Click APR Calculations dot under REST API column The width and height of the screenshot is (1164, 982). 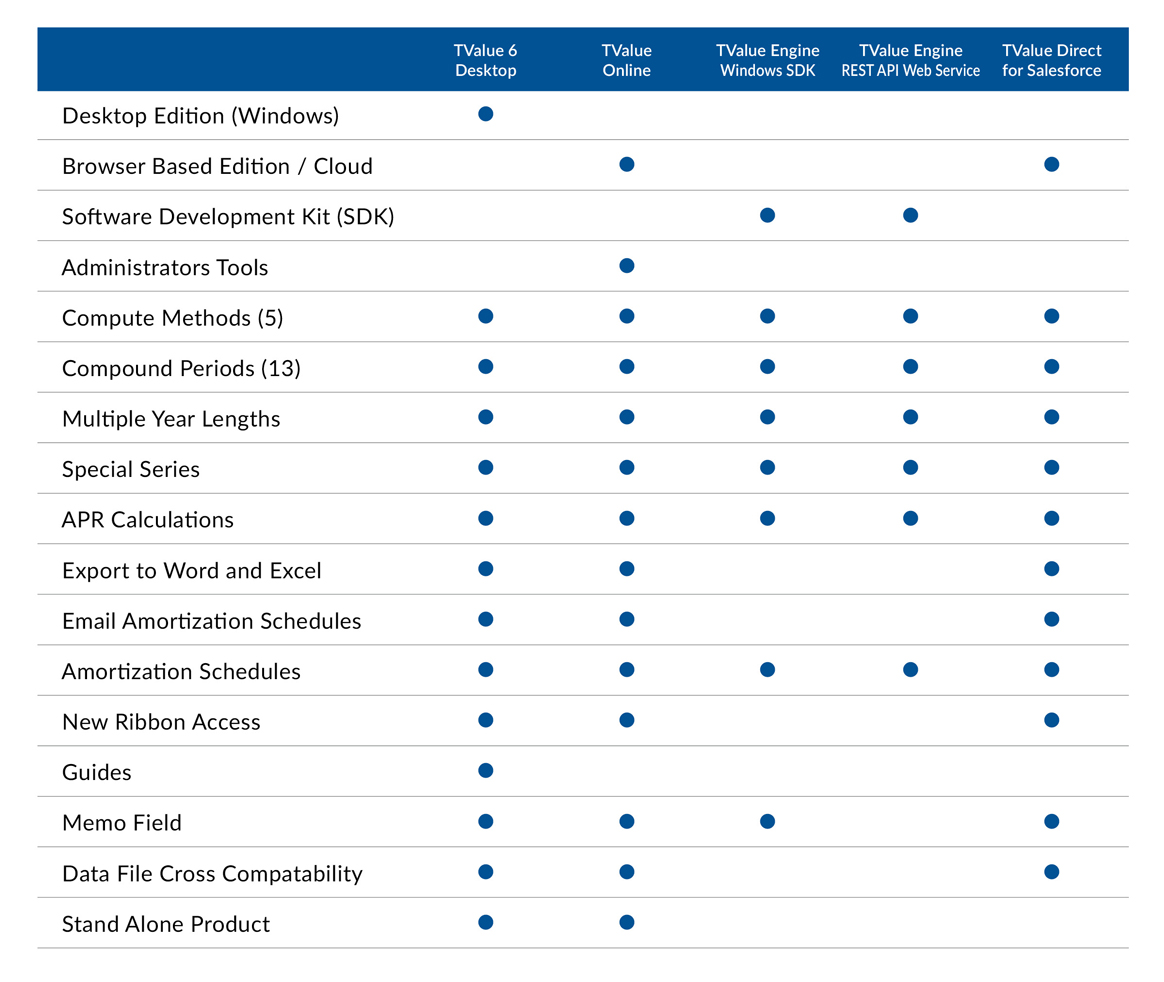click(910, 518)
